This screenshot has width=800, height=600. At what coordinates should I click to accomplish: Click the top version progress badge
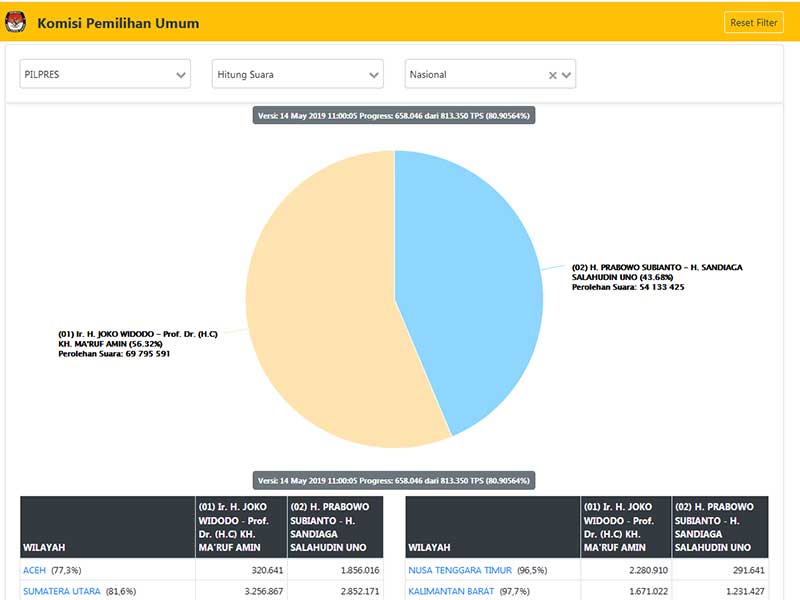(x=394, y=116)
